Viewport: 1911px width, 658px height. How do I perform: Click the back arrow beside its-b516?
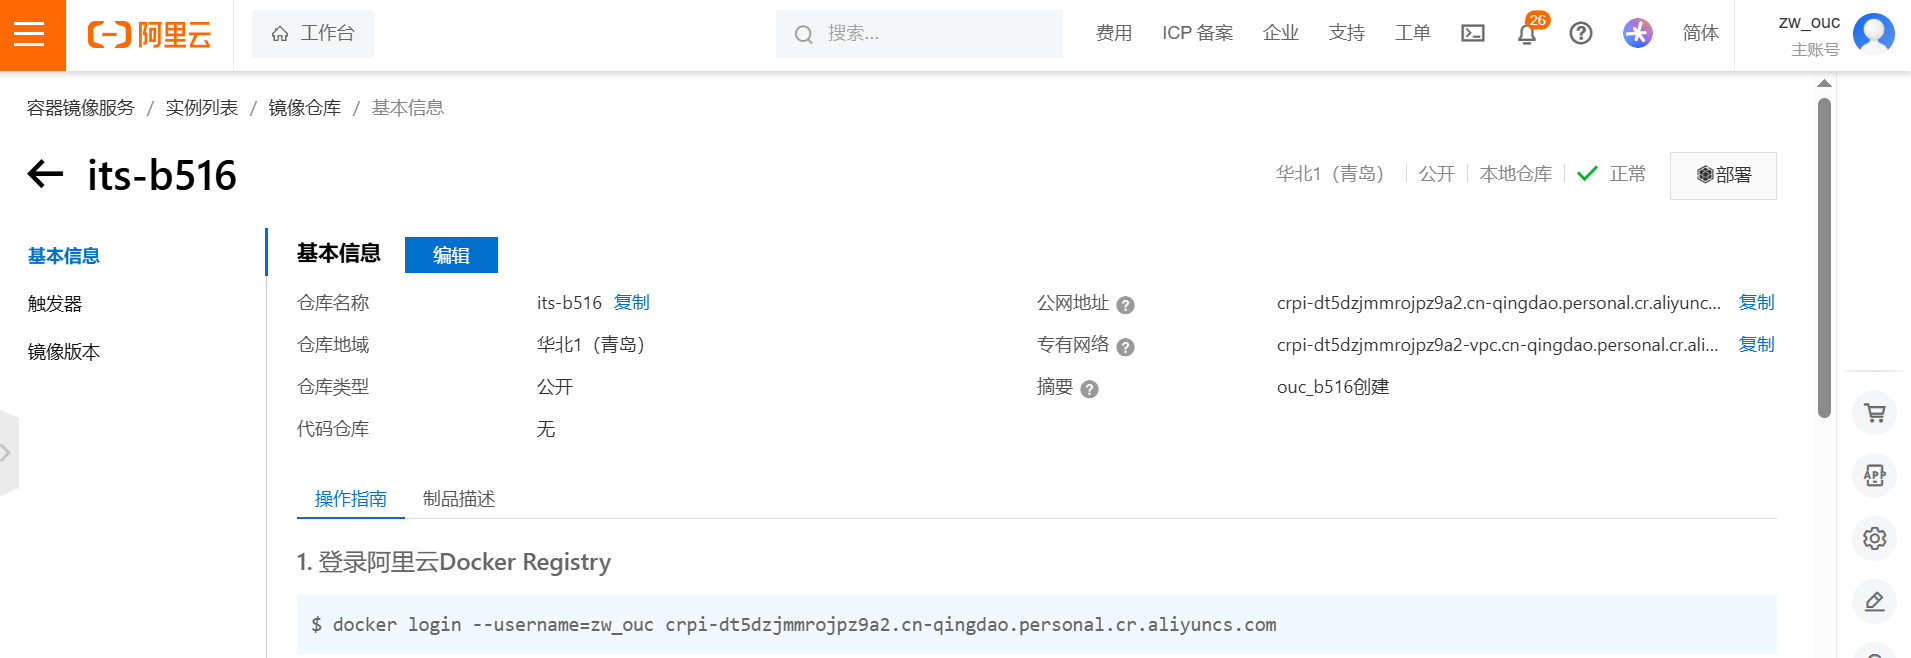[x=45, y=174]
